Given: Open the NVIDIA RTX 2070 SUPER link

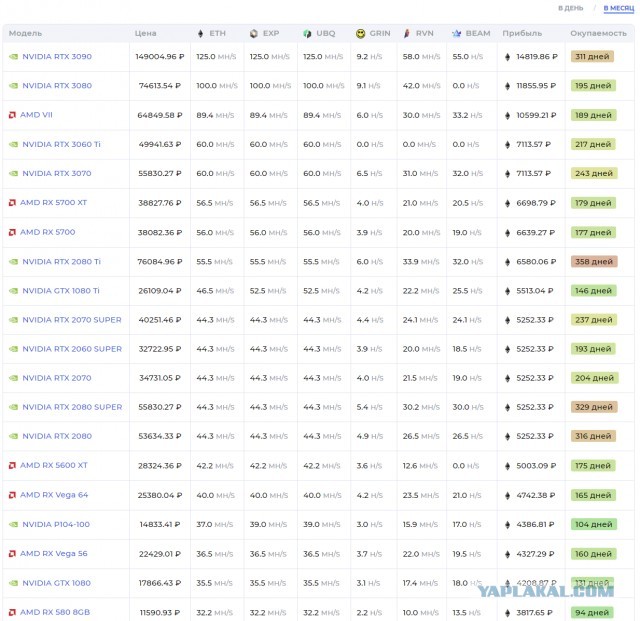Looking at the screenshot, I should coord(72,320).
